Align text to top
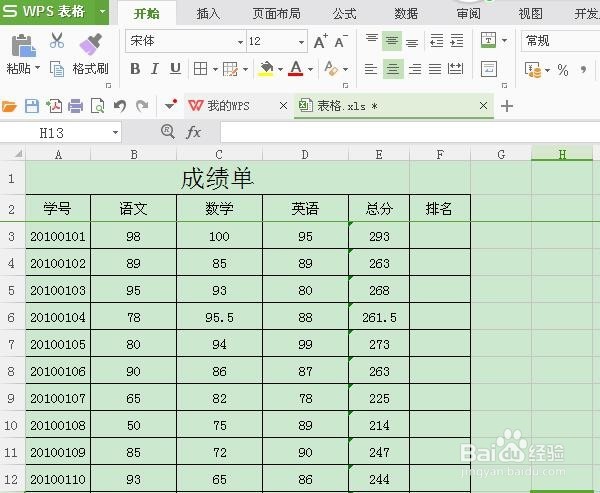 pos(372,41)
